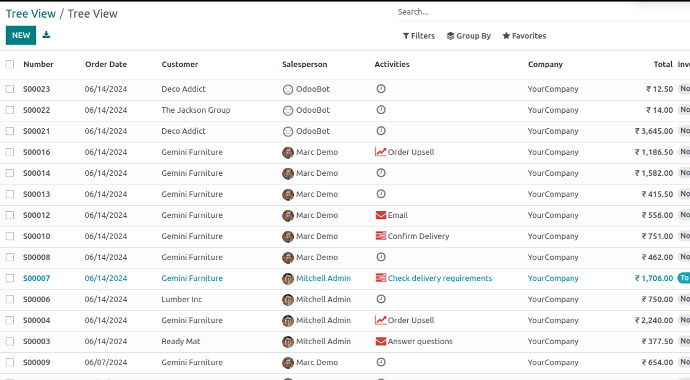This screenshot has width=690, height=380.
Task: Open the activity clock icon for S00008
Action: coord(381,257)
